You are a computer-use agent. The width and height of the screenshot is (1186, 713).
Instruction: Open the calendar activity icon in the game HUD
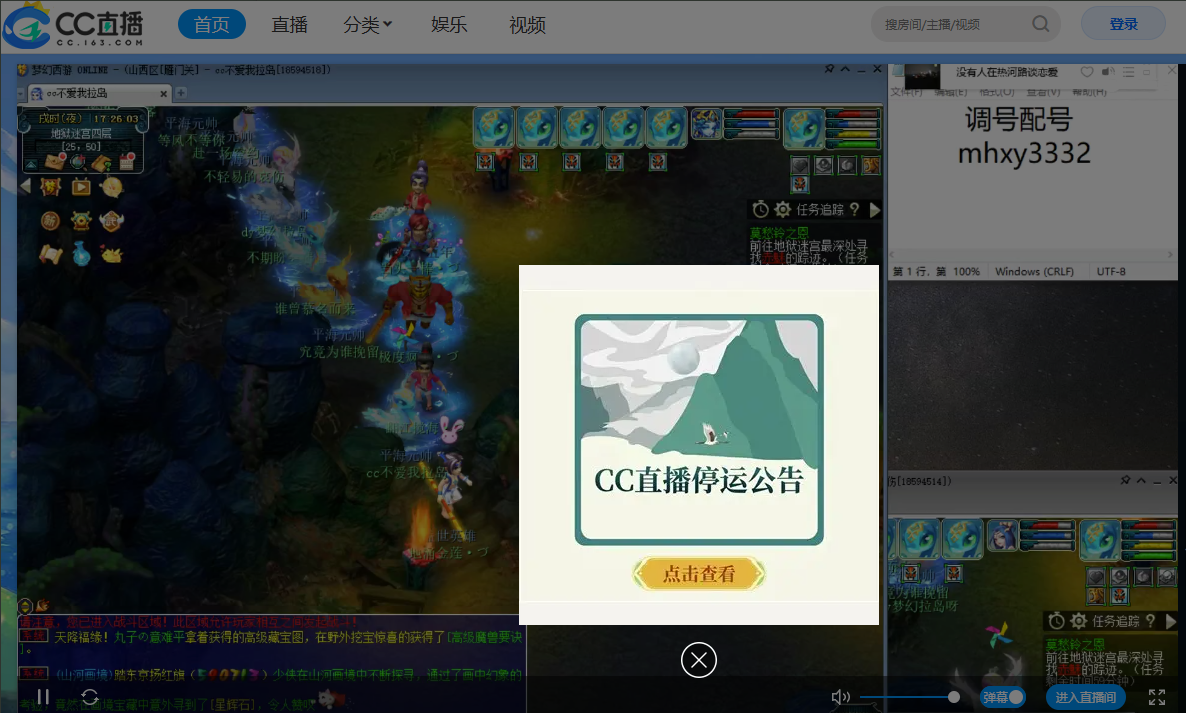126,161
